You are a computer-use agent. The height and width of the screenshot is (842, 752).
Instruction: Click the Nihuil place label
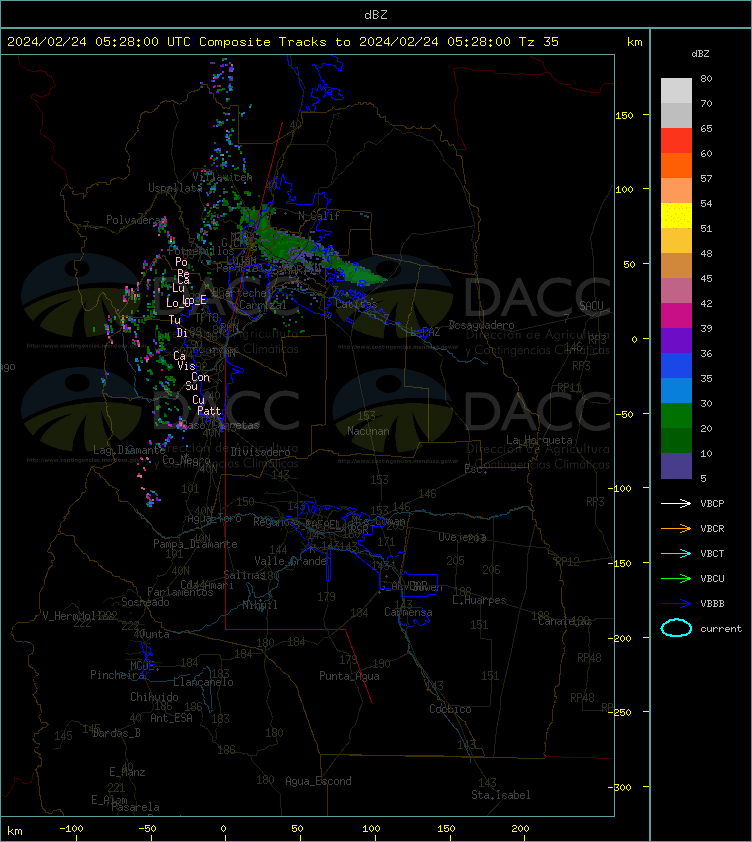260,605
